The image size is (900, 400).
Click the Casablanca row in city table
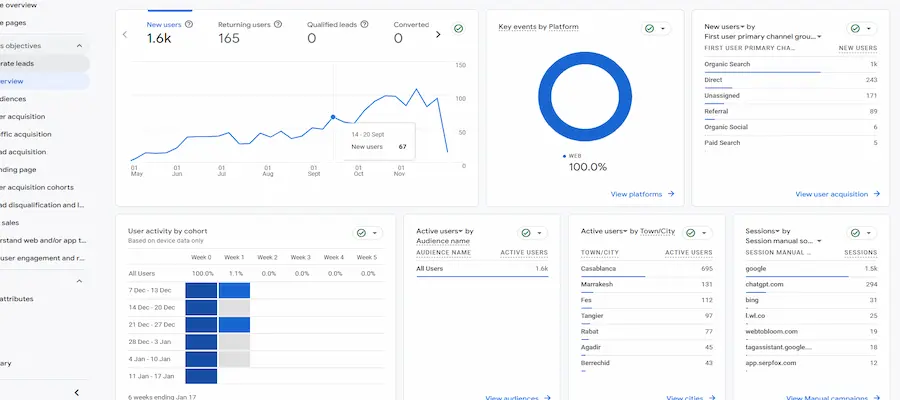[x=646, y=269]
